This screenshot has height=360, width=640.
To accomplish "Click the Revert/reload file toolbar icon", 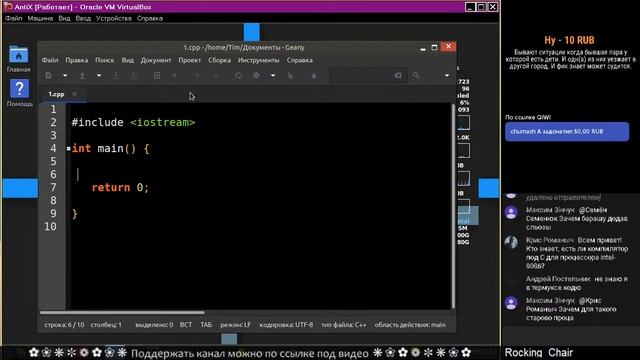I will coord(157,76).
